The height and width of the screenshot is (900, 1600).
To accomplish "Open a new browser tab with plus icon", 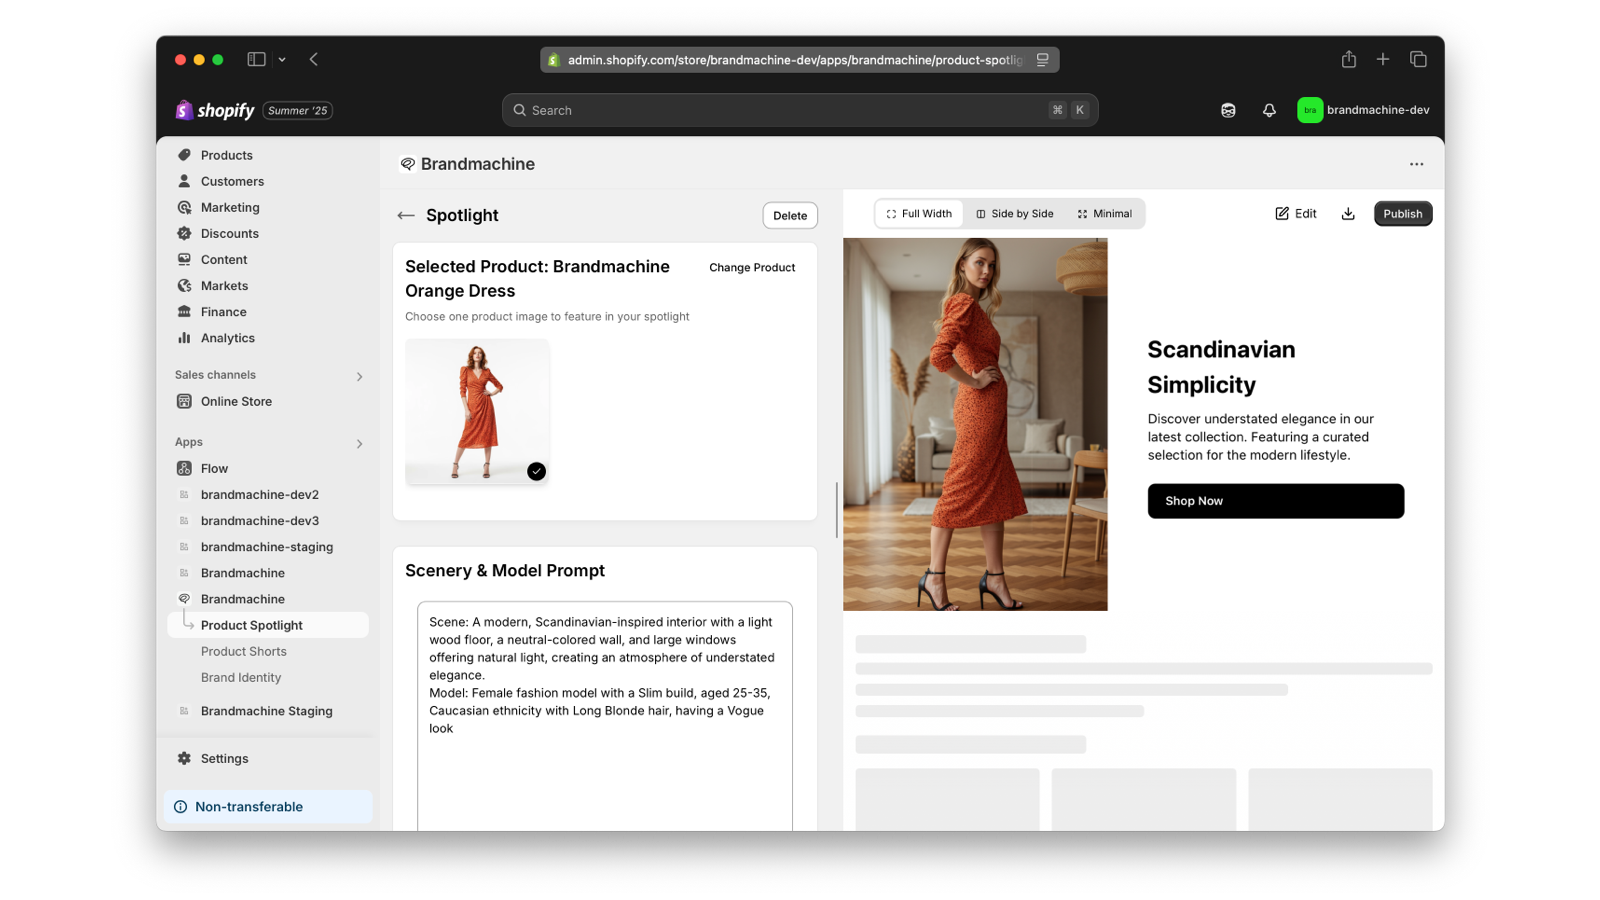I will tap(1383, 59).
